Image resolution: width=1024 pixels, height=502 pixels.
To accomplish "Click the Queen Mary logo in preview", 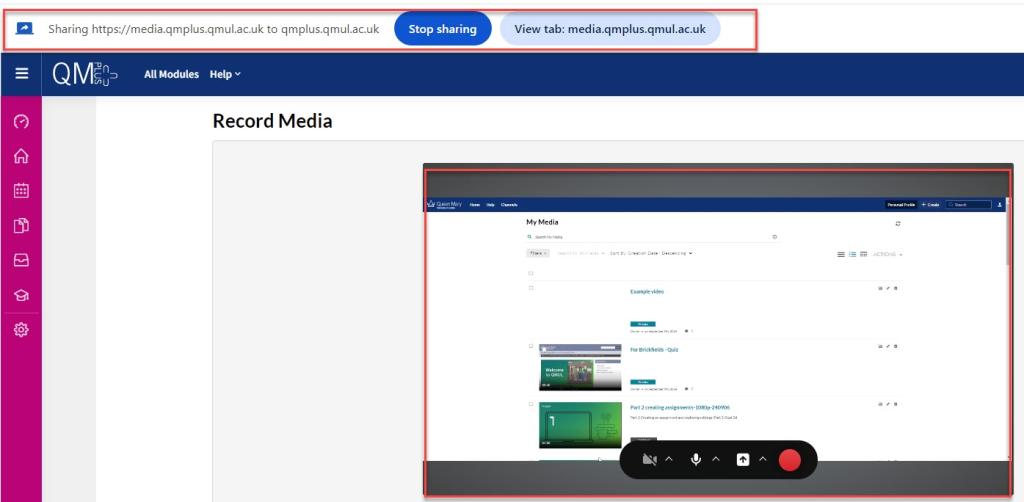I will pyautogui.click(x=444, y=204).
